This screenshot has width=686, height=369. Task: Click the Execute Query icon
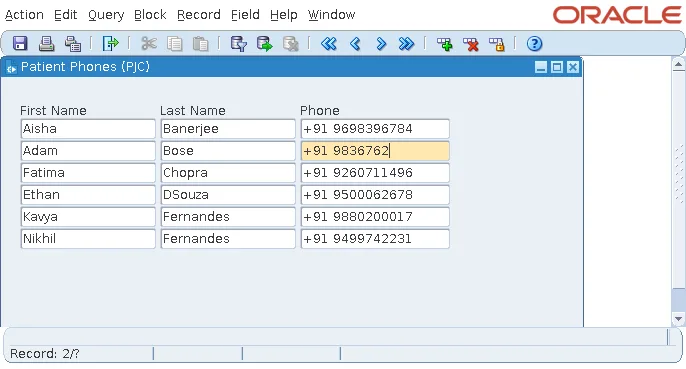[x=264, y=44]
